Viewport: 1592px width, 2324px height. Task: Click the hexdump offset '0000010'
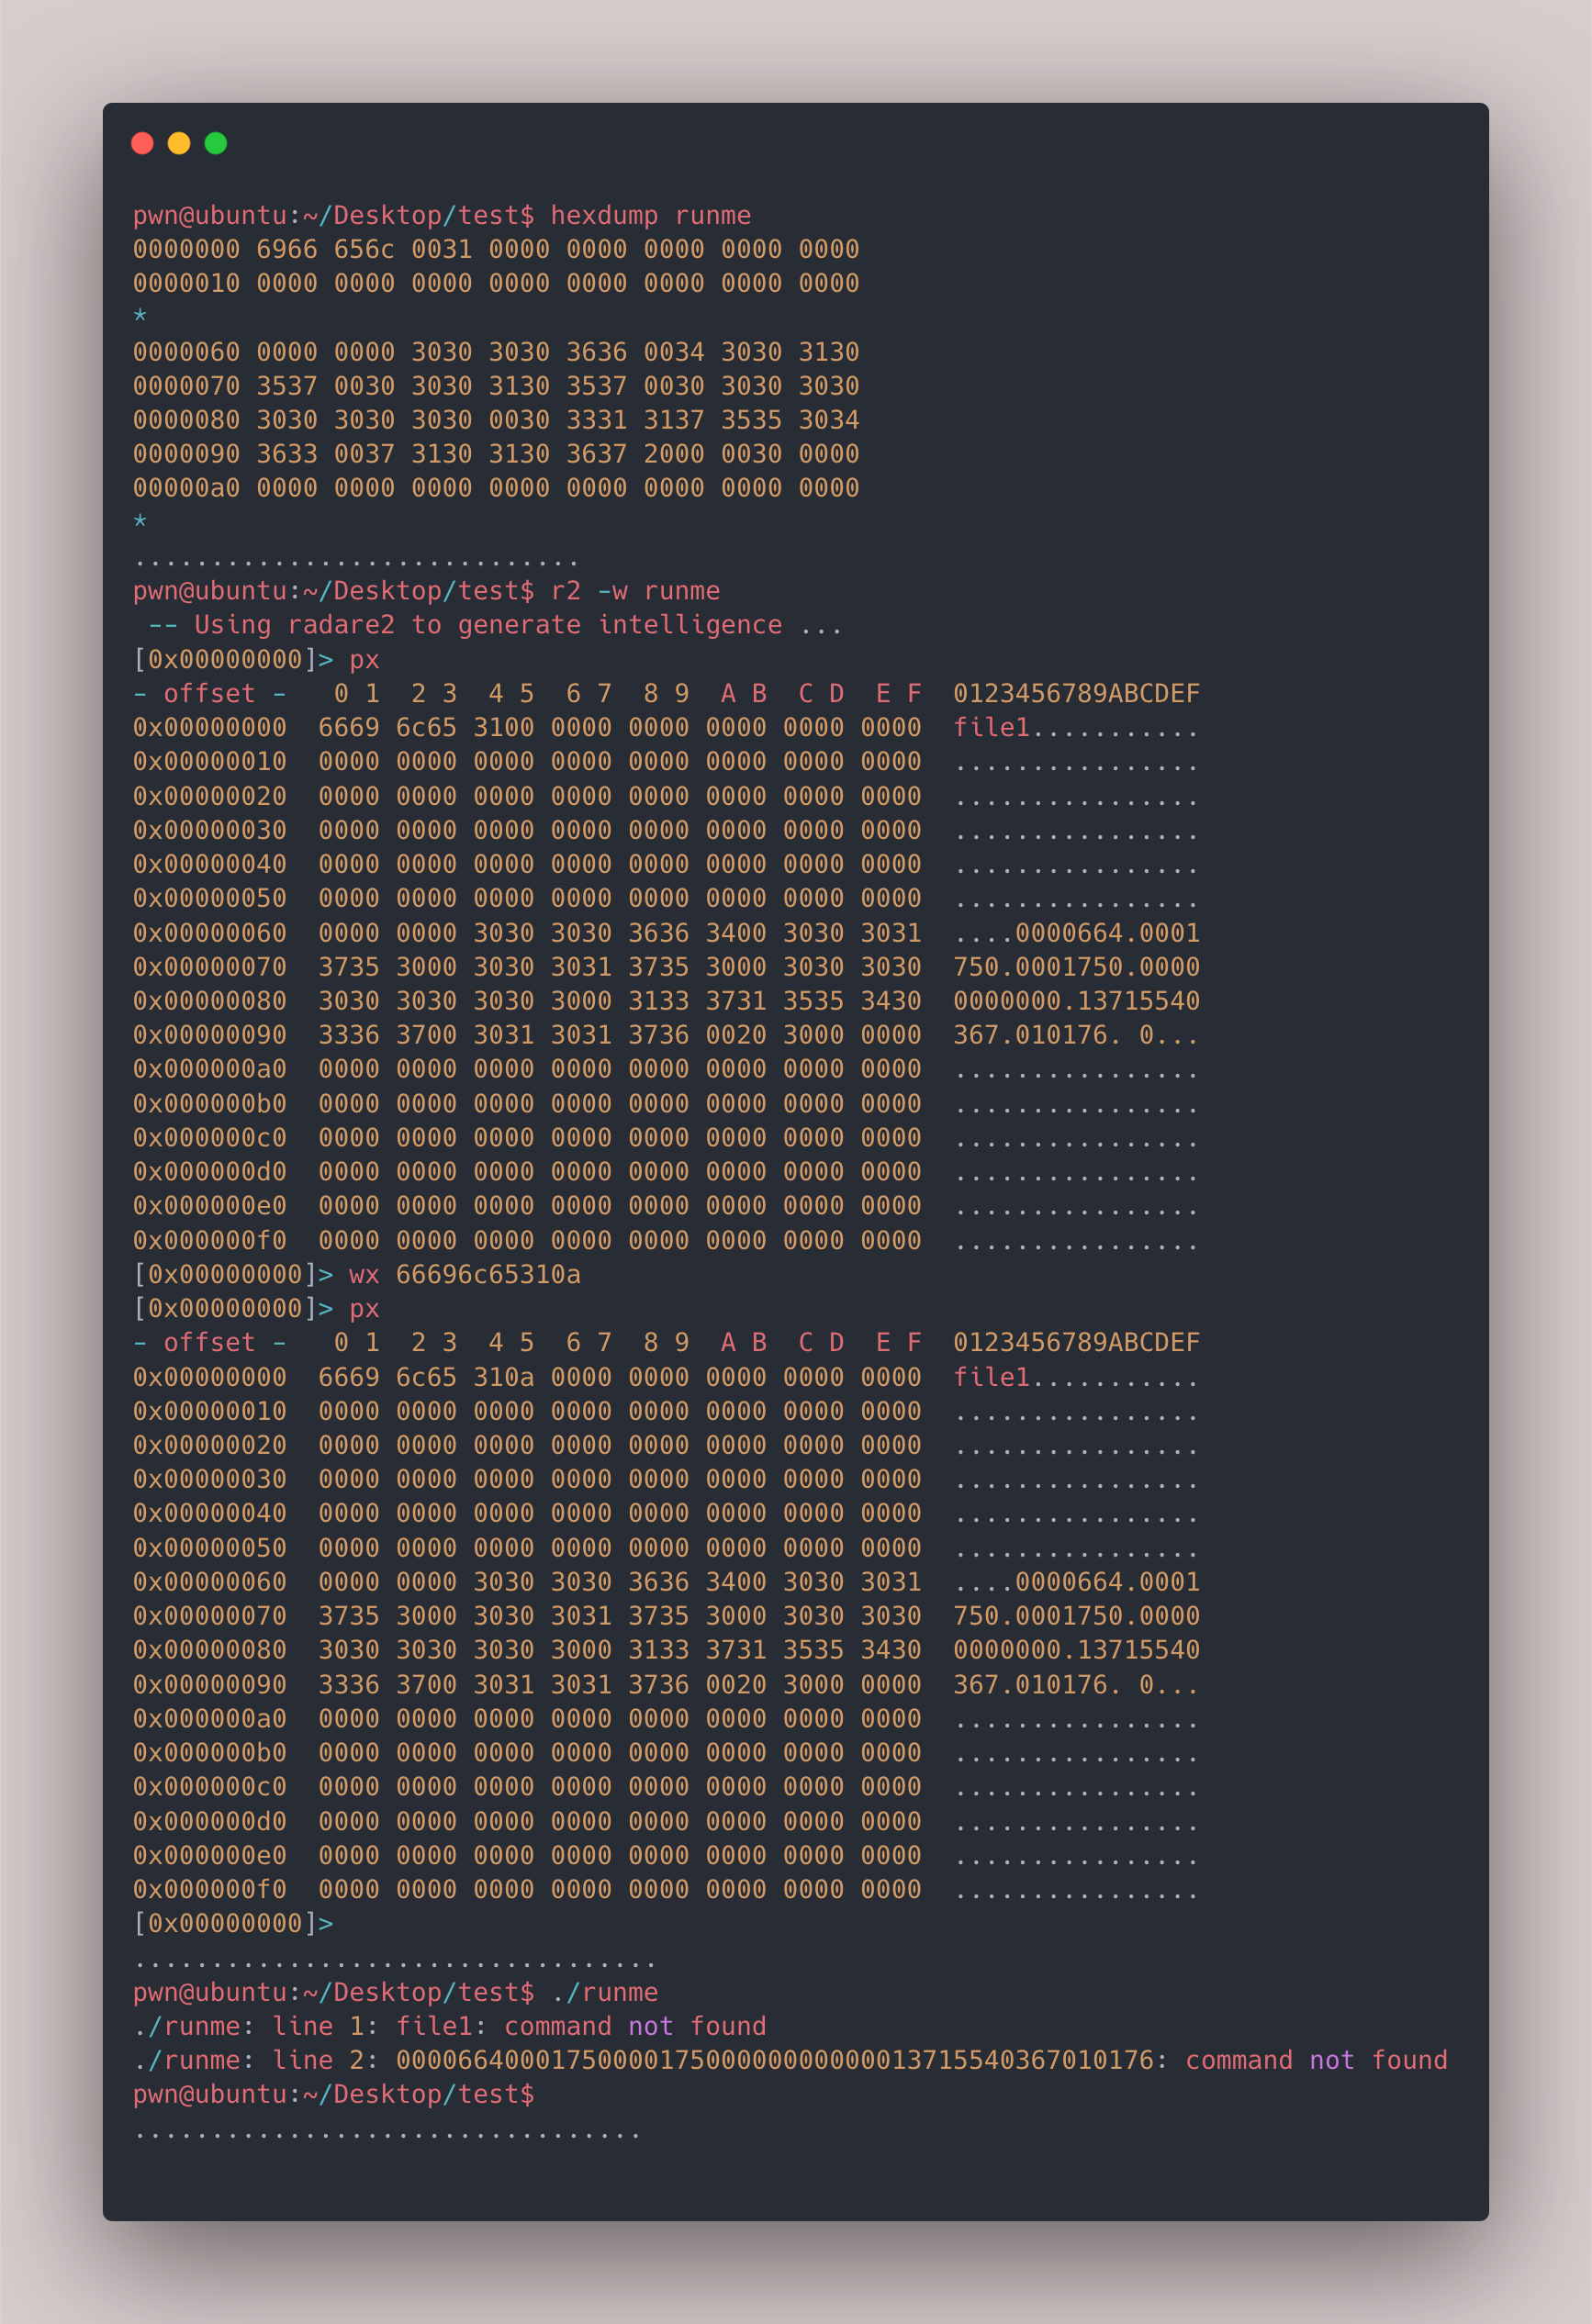(x=186, y=283)
